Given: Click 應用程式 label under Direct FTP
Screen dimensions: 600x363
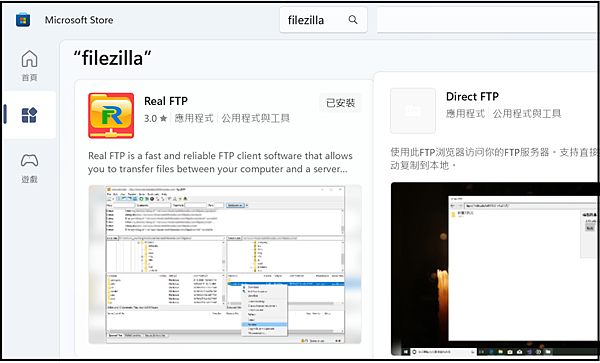Looking at the screenshot, I should 465,114.
